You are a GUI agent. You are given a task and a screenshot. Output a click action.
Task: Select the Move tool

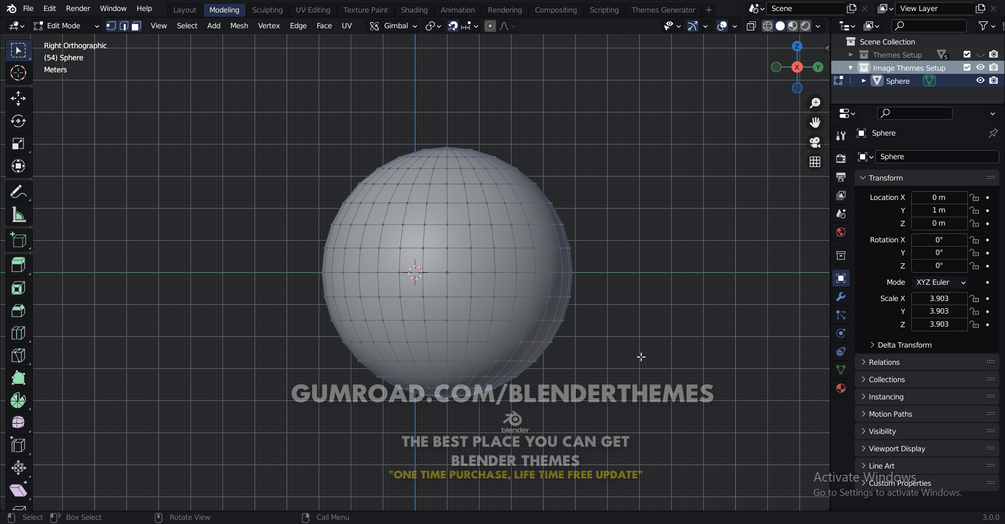[18, 98]
